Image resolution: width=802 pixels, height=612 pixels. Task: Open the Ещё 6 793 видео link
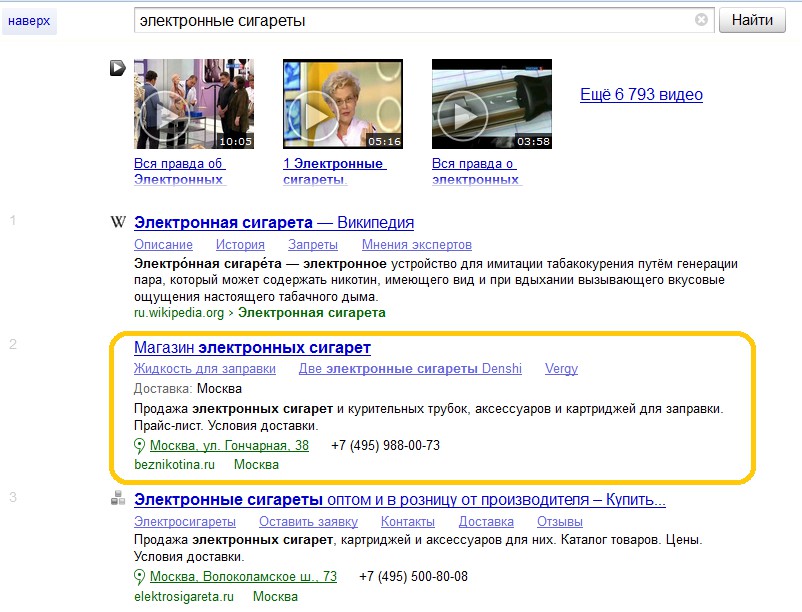(x=641, y=95)
